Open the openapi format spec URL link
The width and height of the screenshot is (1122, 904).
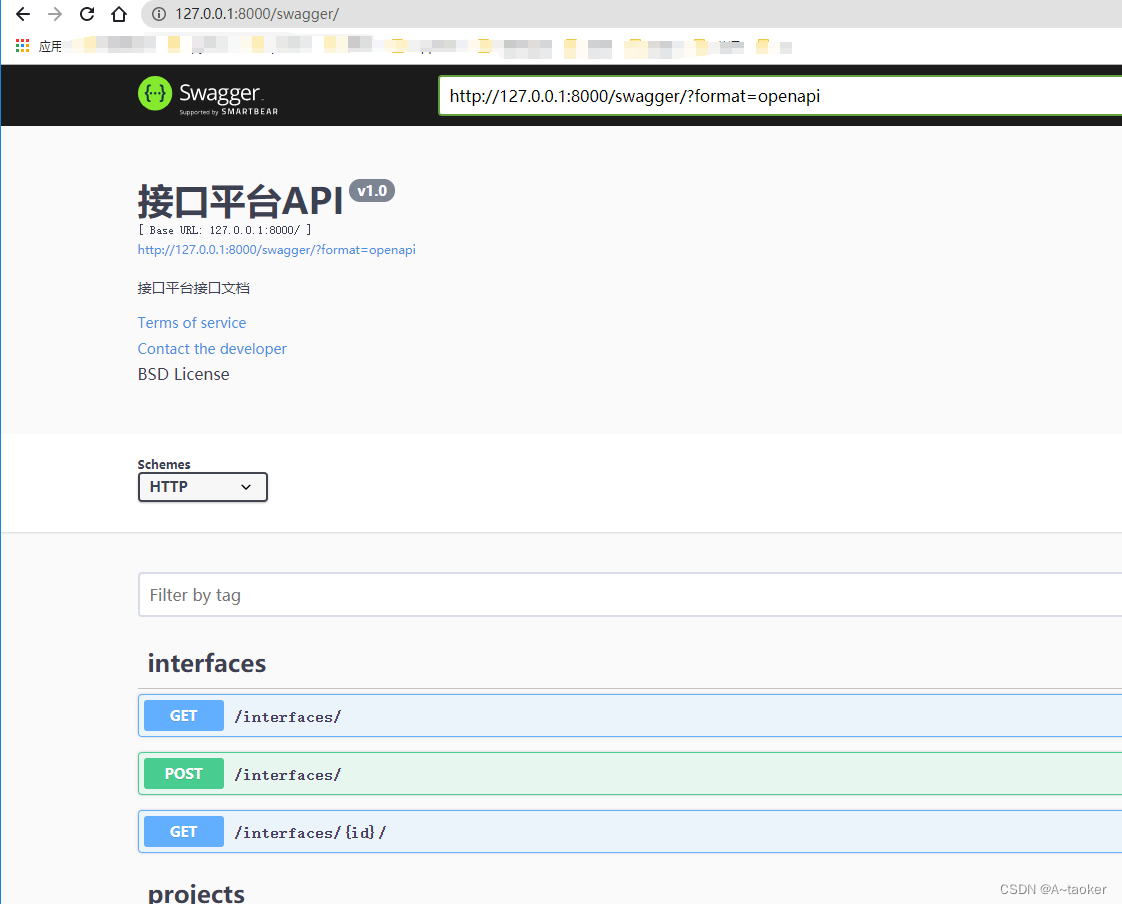[x=276, y=249]
